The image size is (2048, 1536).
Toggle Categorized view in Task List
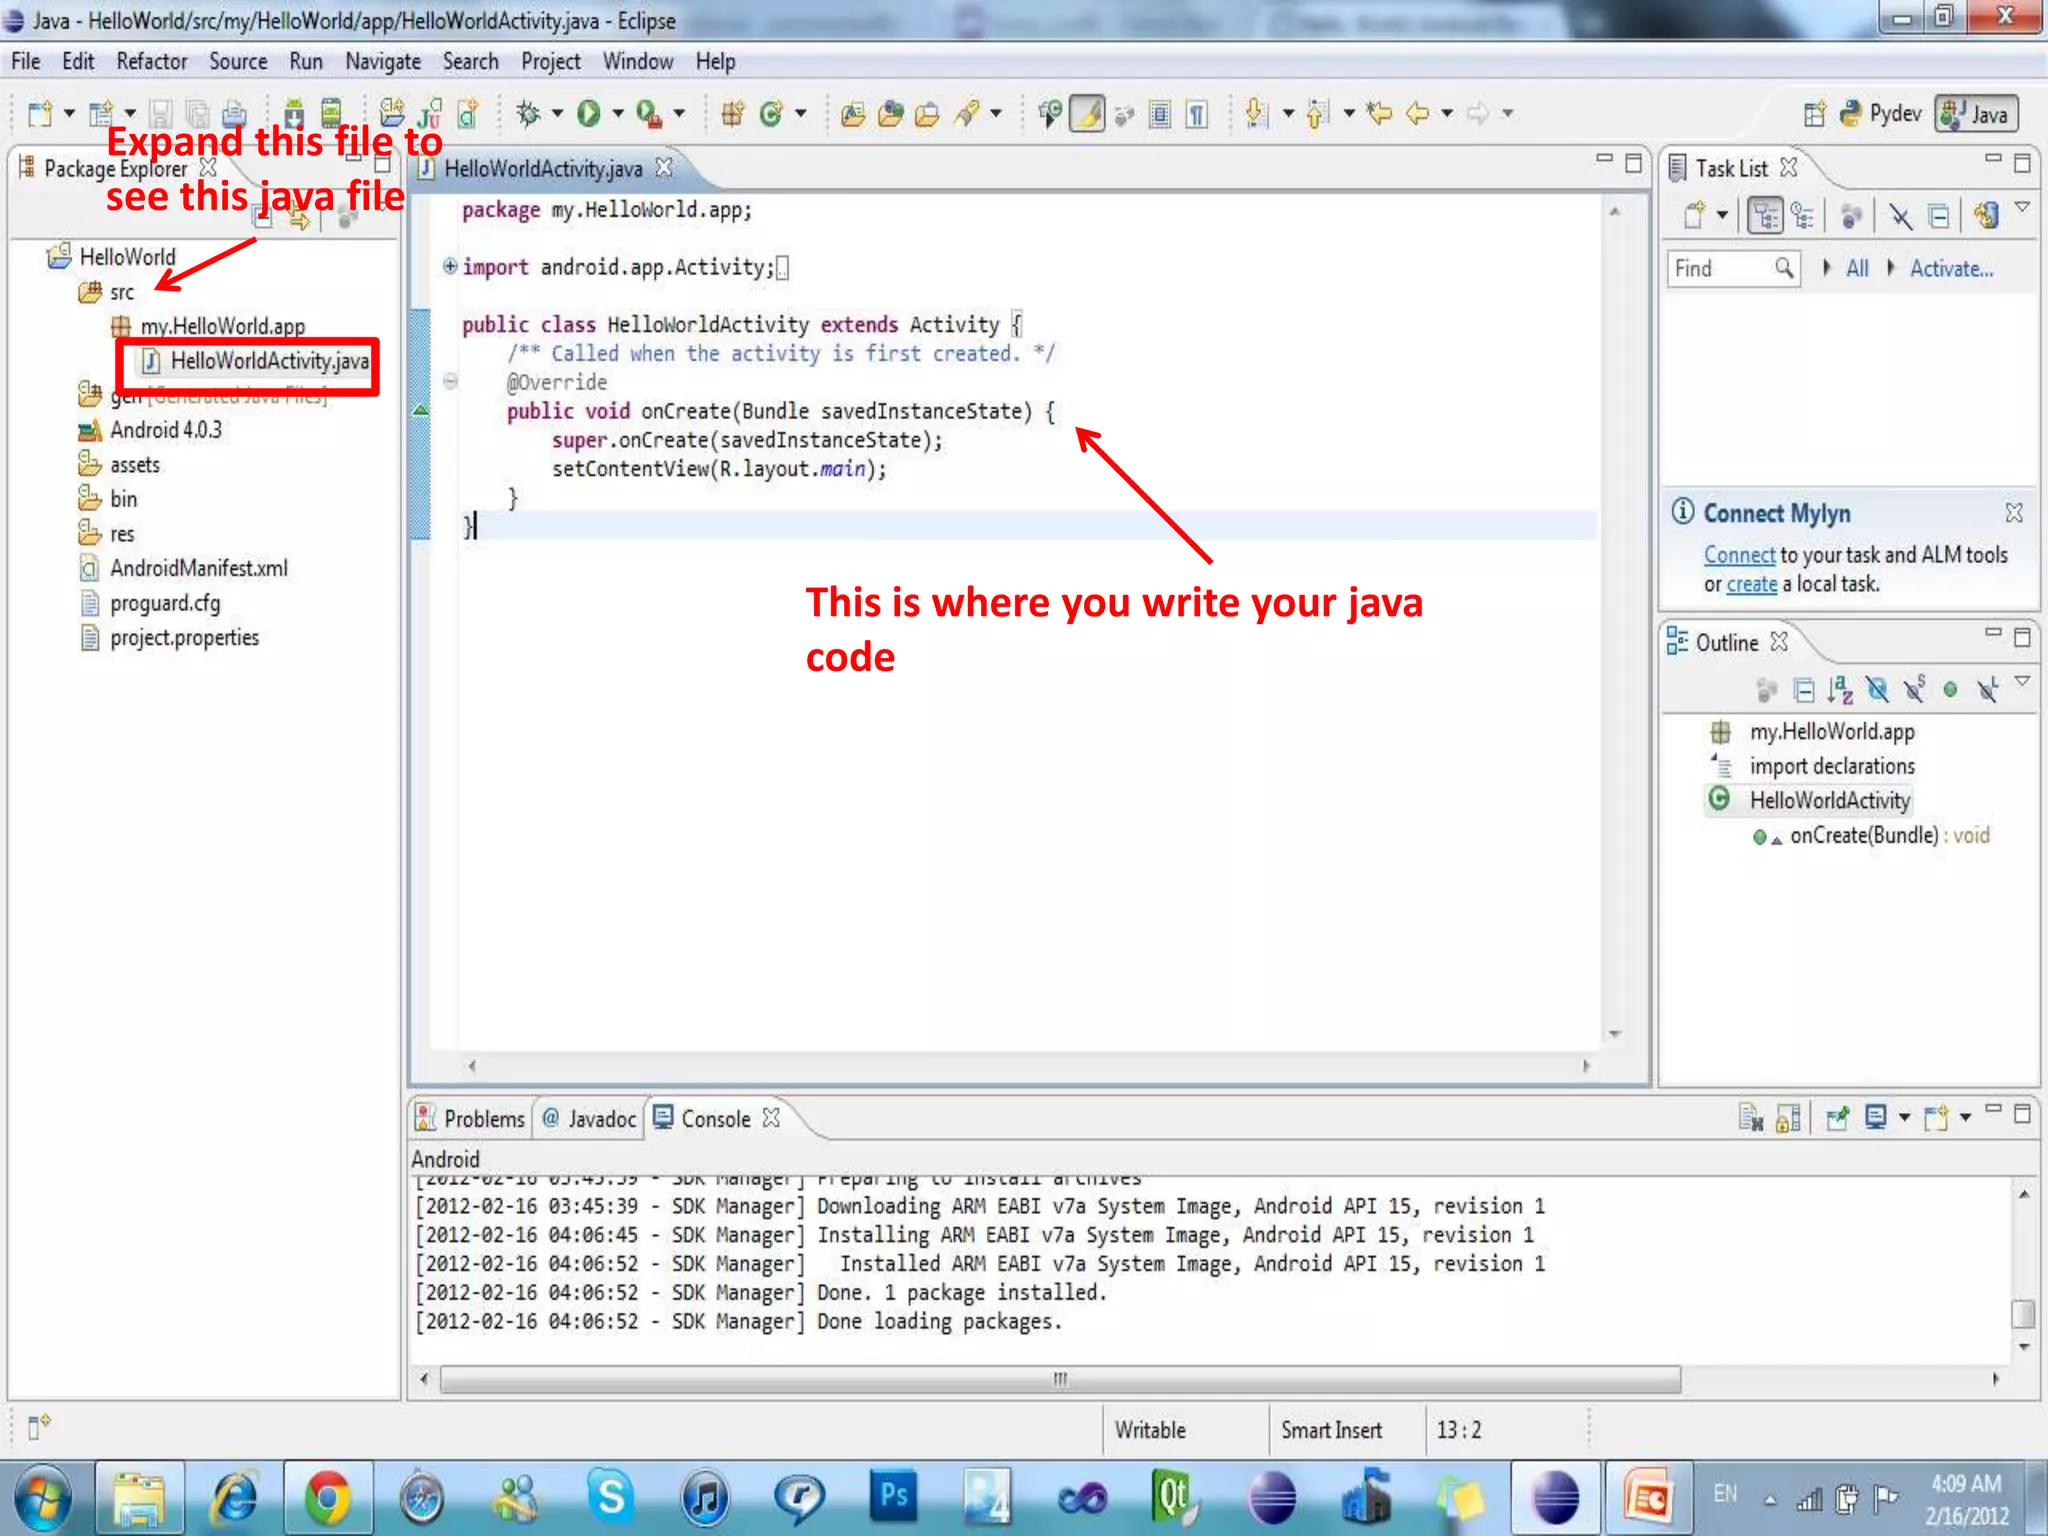[x=1765, y=214]
